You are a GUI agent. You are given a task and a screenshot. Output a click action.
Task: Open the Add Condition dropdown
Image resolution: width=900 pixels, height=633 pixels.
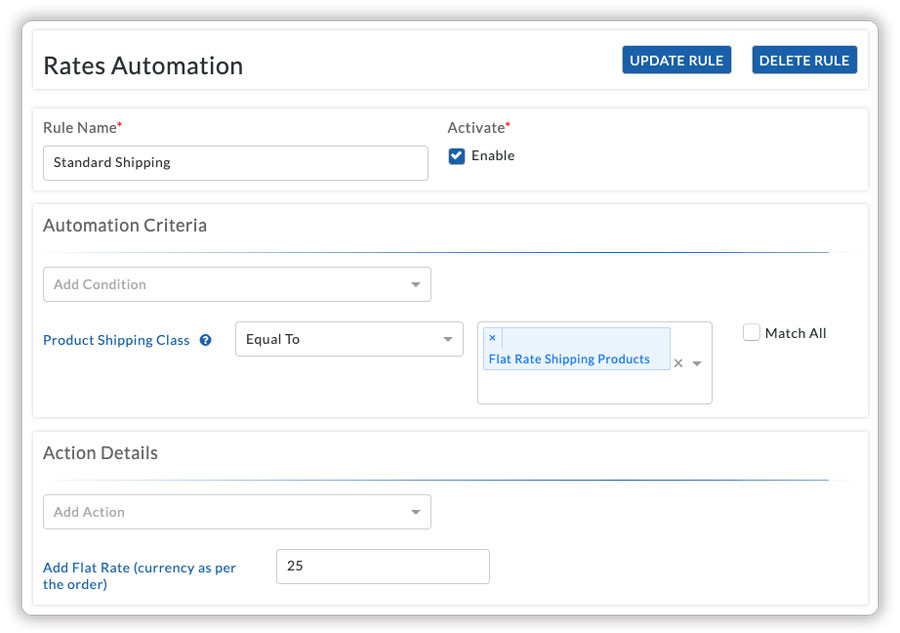click(x=236, y=284)
